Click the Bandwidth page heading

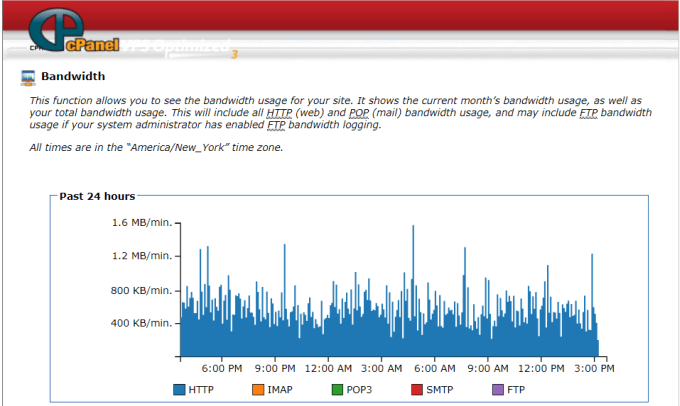click(x=73, y=76)
